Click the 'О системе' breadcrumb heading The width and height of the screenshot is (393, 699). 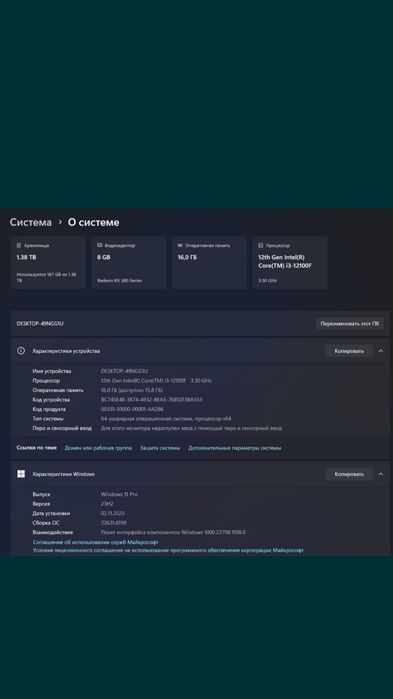coord(94,222)
